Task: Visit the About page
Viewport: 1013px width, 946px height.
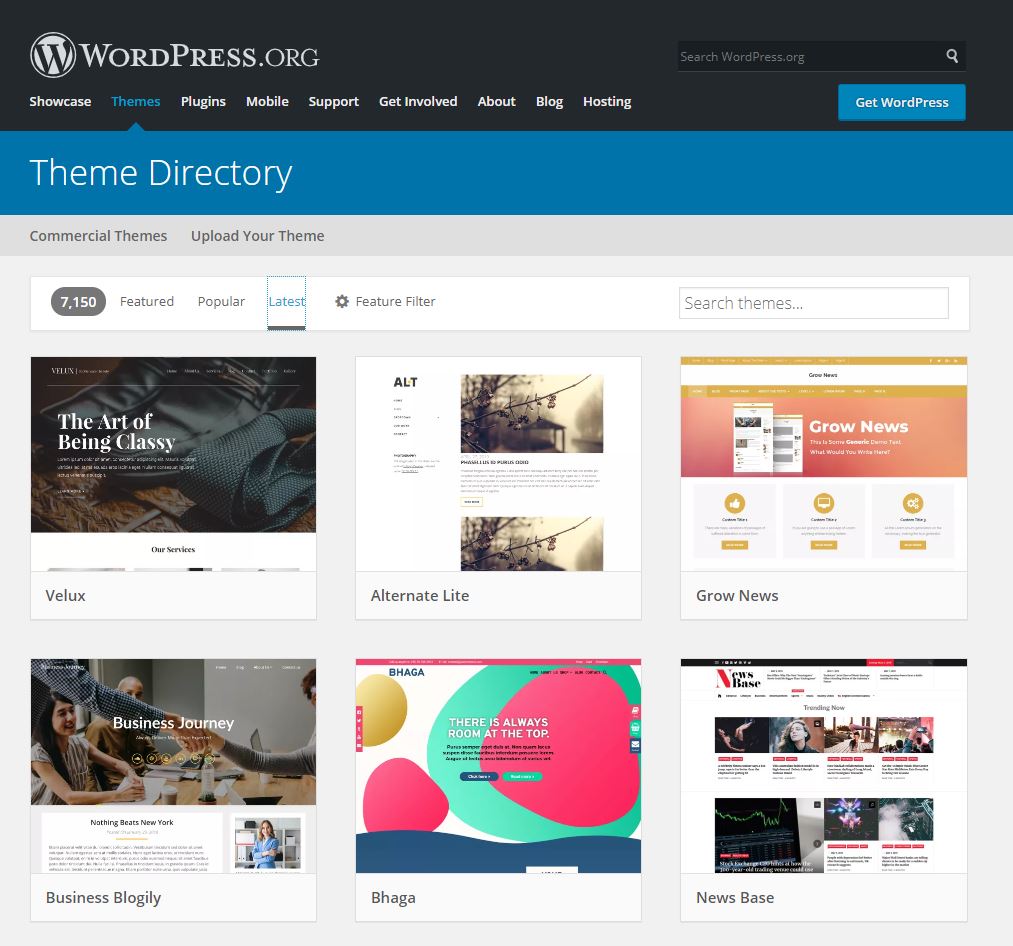Action: (496, 101)
